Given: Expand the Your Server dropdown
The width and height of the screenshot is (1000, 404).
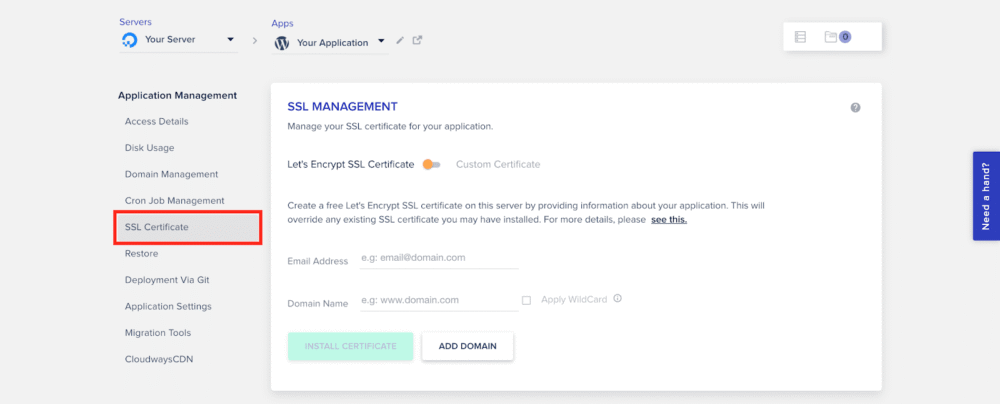Looking at the screenshot, I should pos(230,40).
